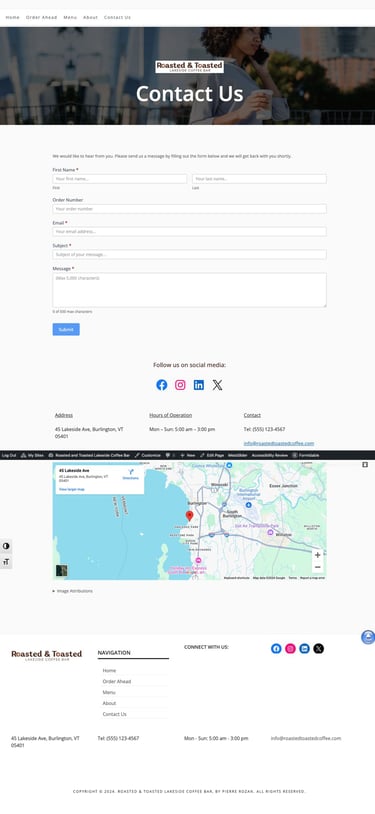This screenshot has height=814, width=375.
Task: Click footer Home link
Action: point(110,671)
